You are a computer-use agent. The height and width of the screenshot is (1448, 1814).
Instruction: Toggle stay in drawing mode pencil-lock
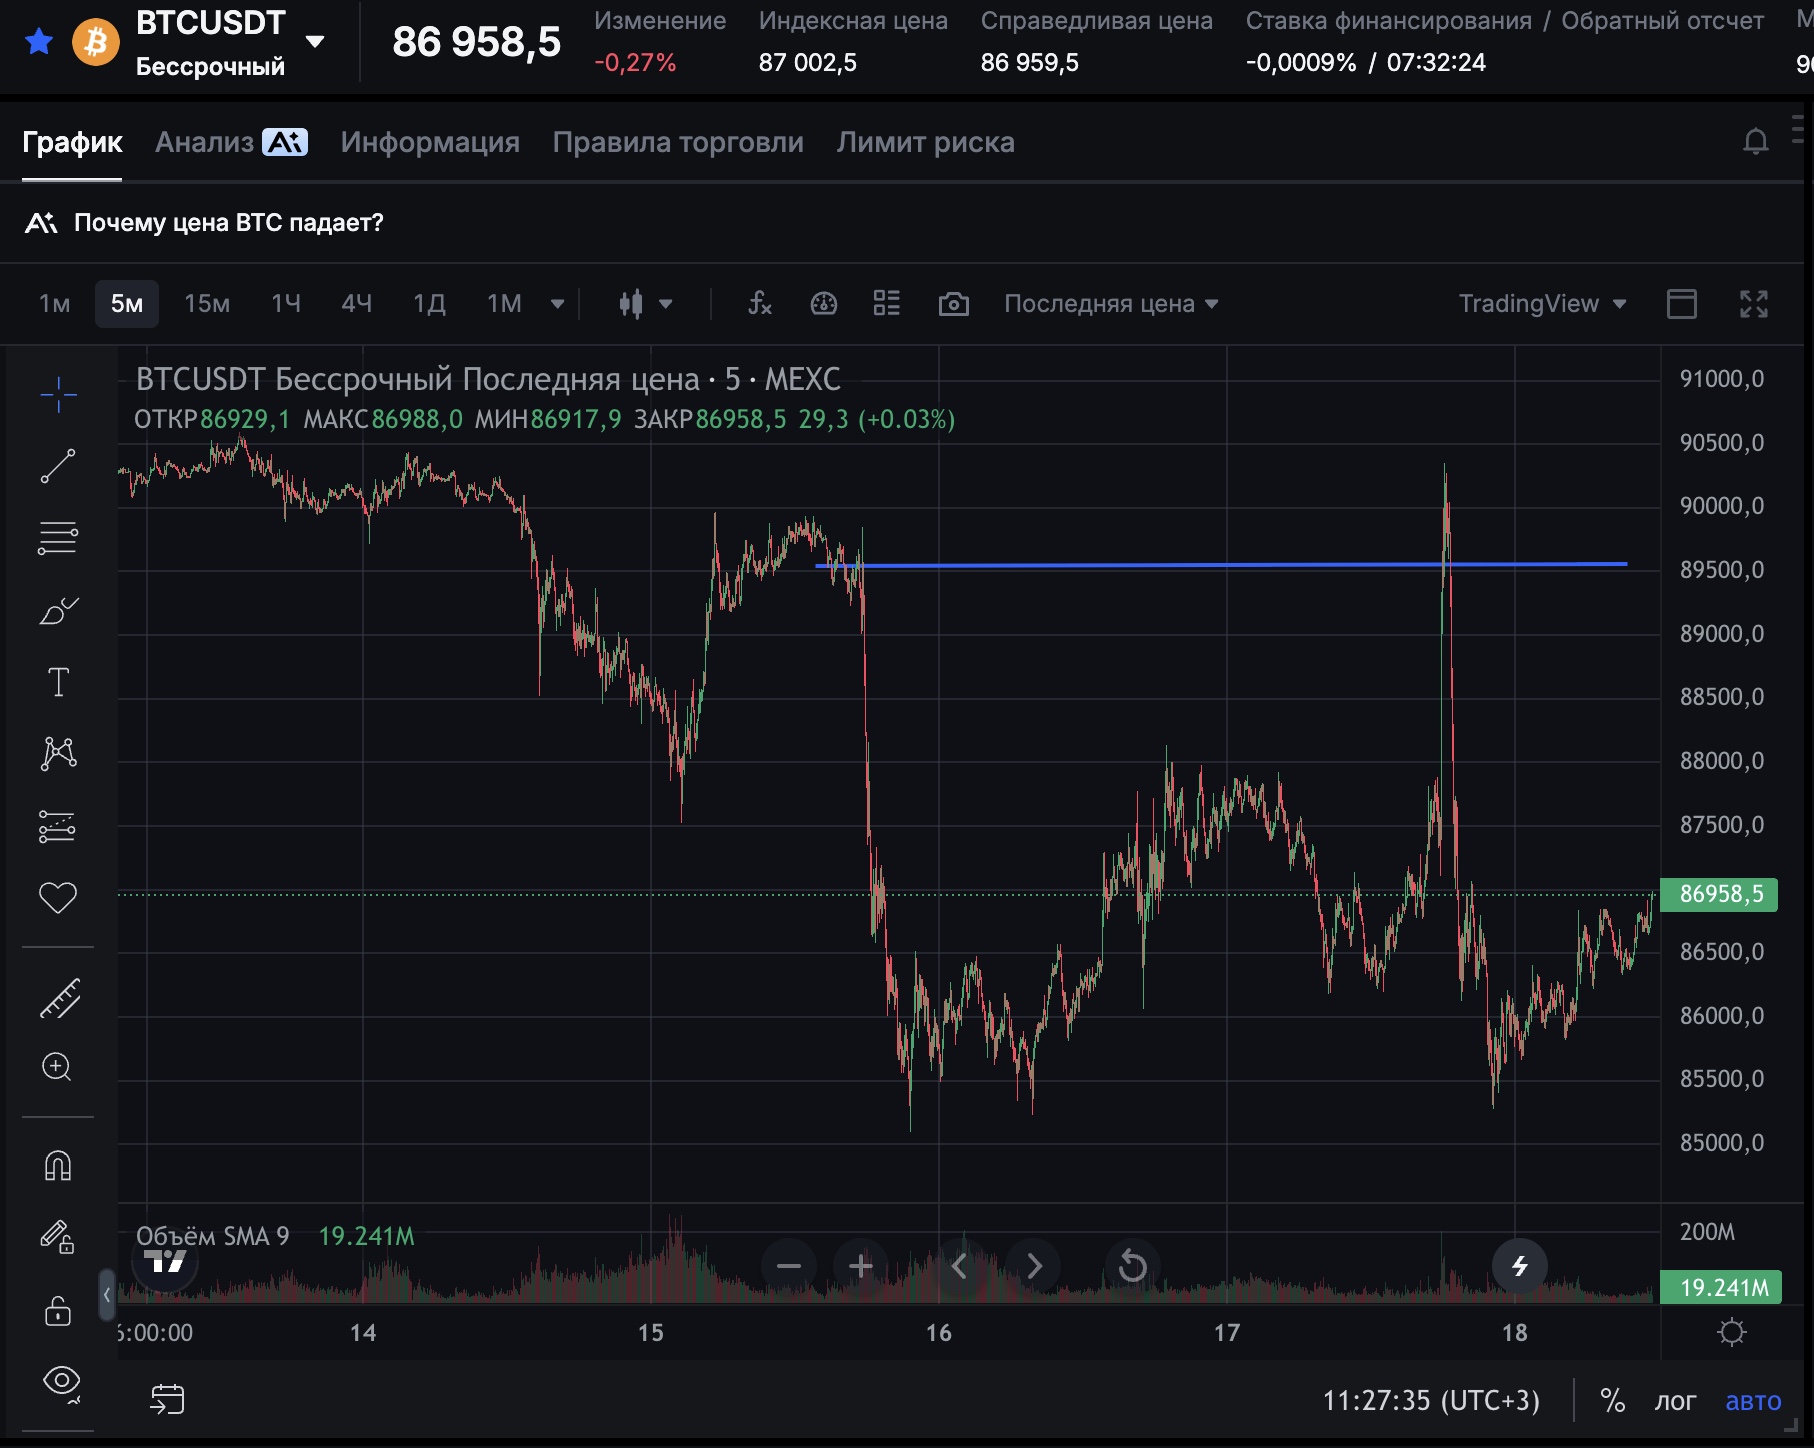click(x=58, y=1238)
